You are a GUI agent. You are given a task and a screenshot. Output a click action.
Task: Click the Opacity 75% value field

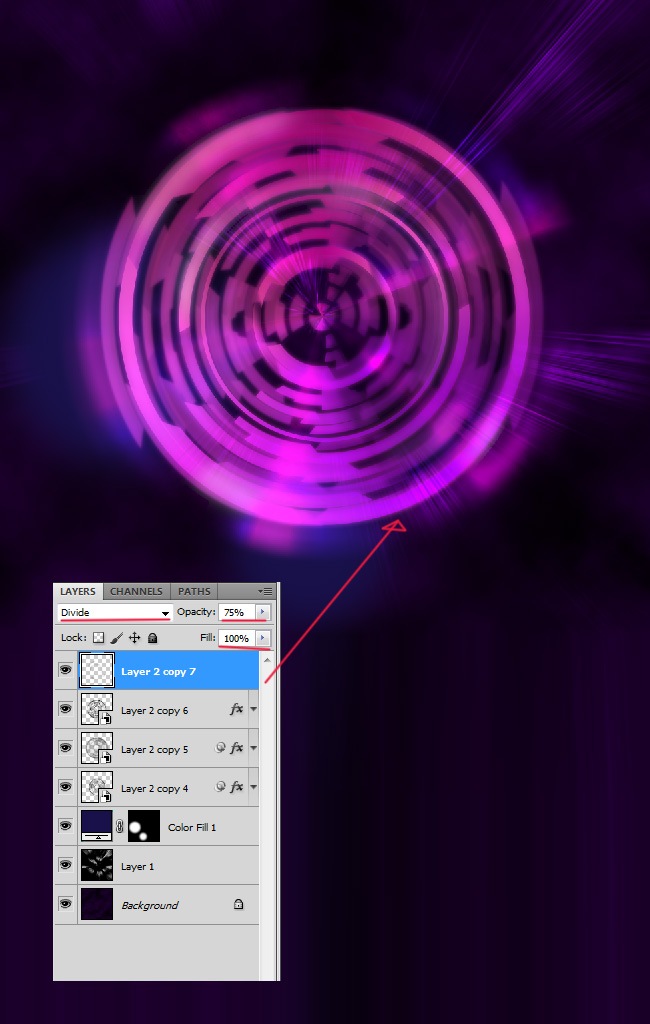tap(237, 613)
